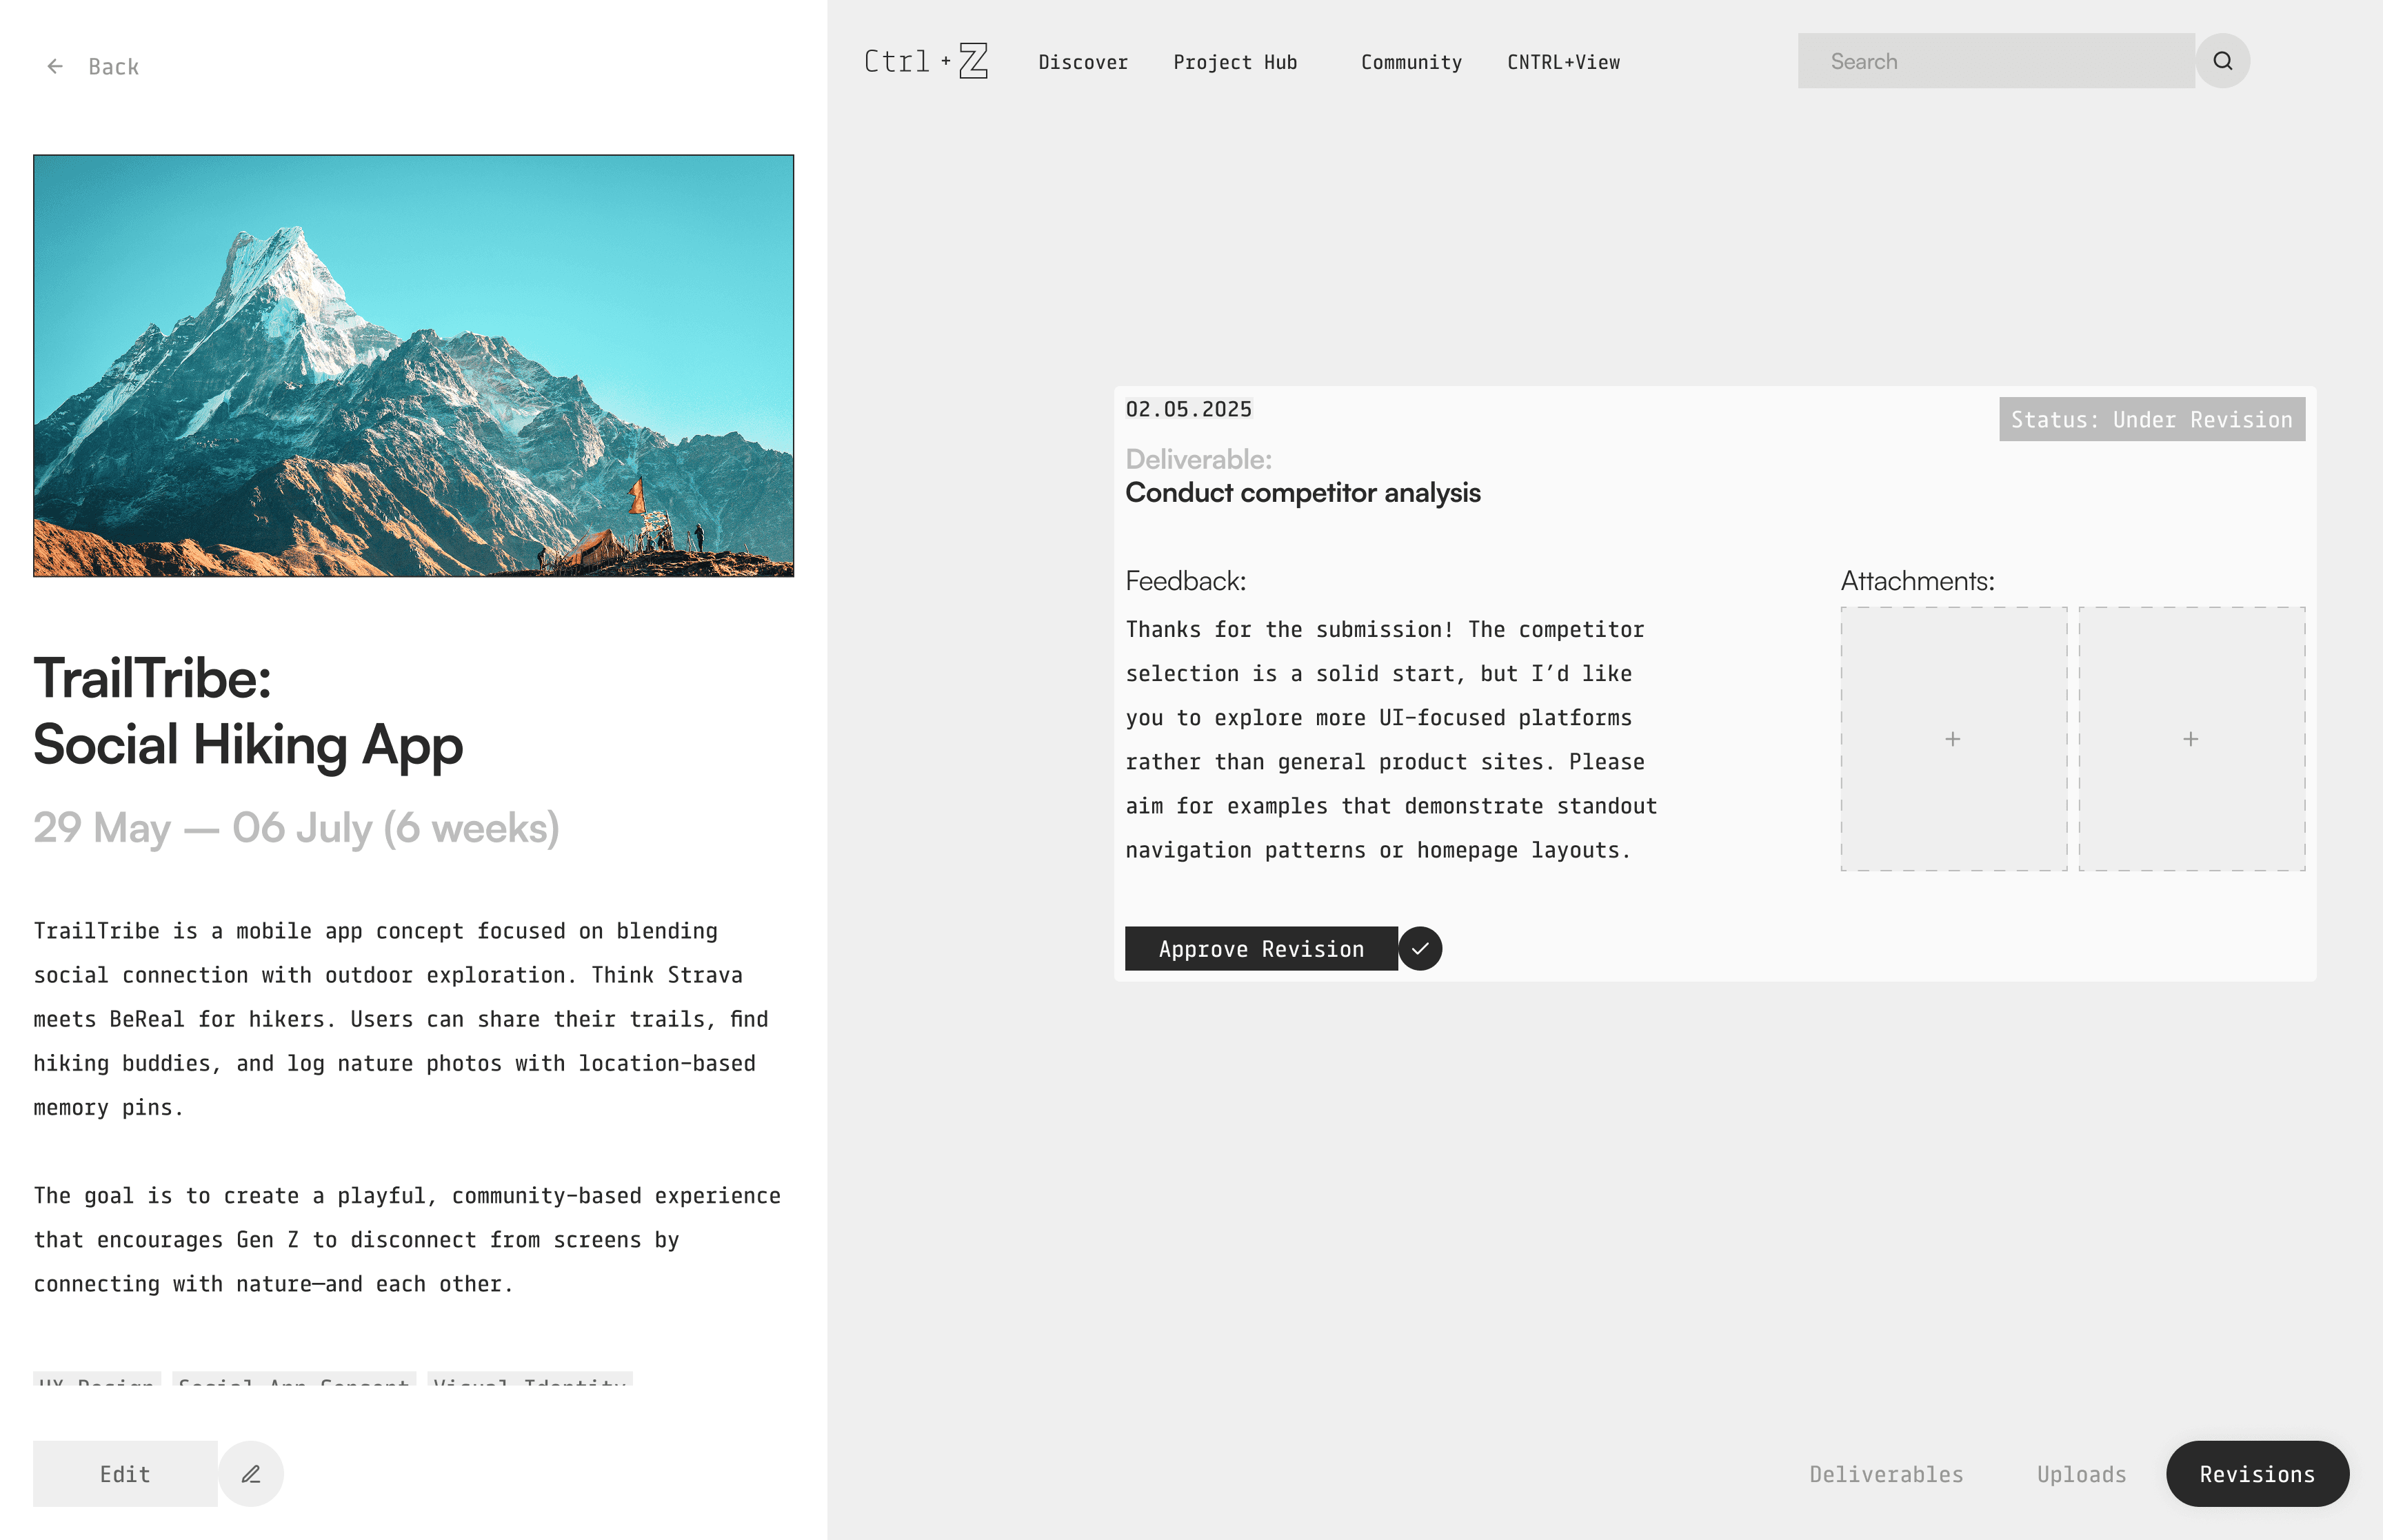Switch to the Deliverables tab

click(1886, 1474)
